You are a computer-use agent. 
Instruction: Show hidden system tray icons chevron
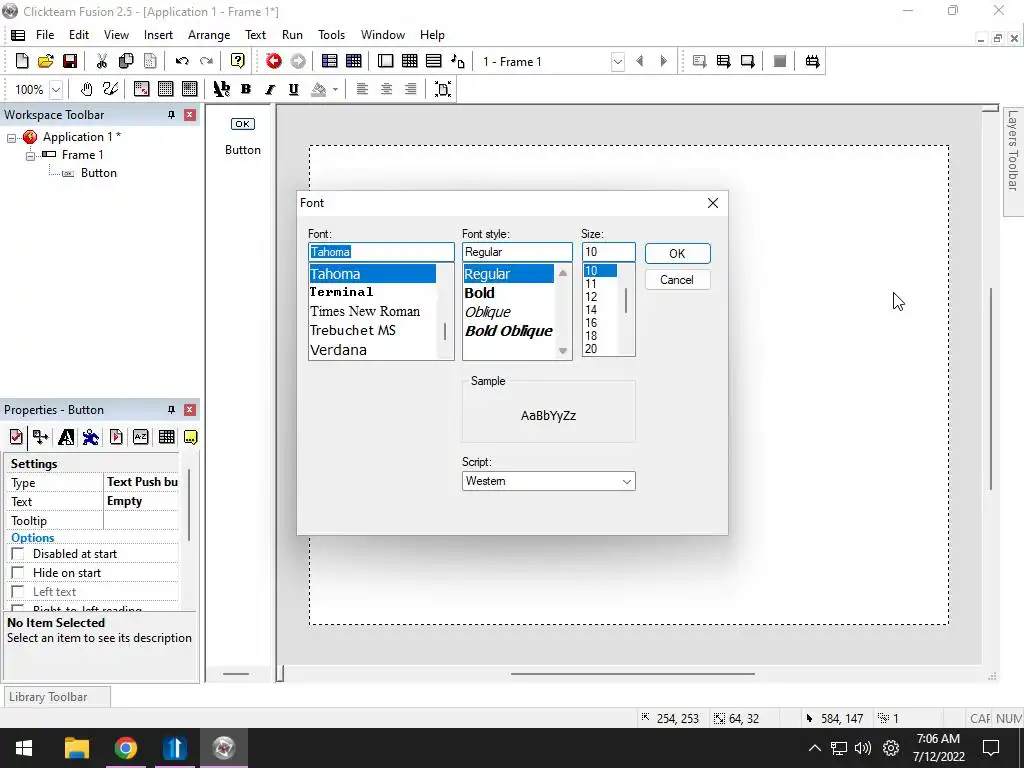click(x=814, y=748)
